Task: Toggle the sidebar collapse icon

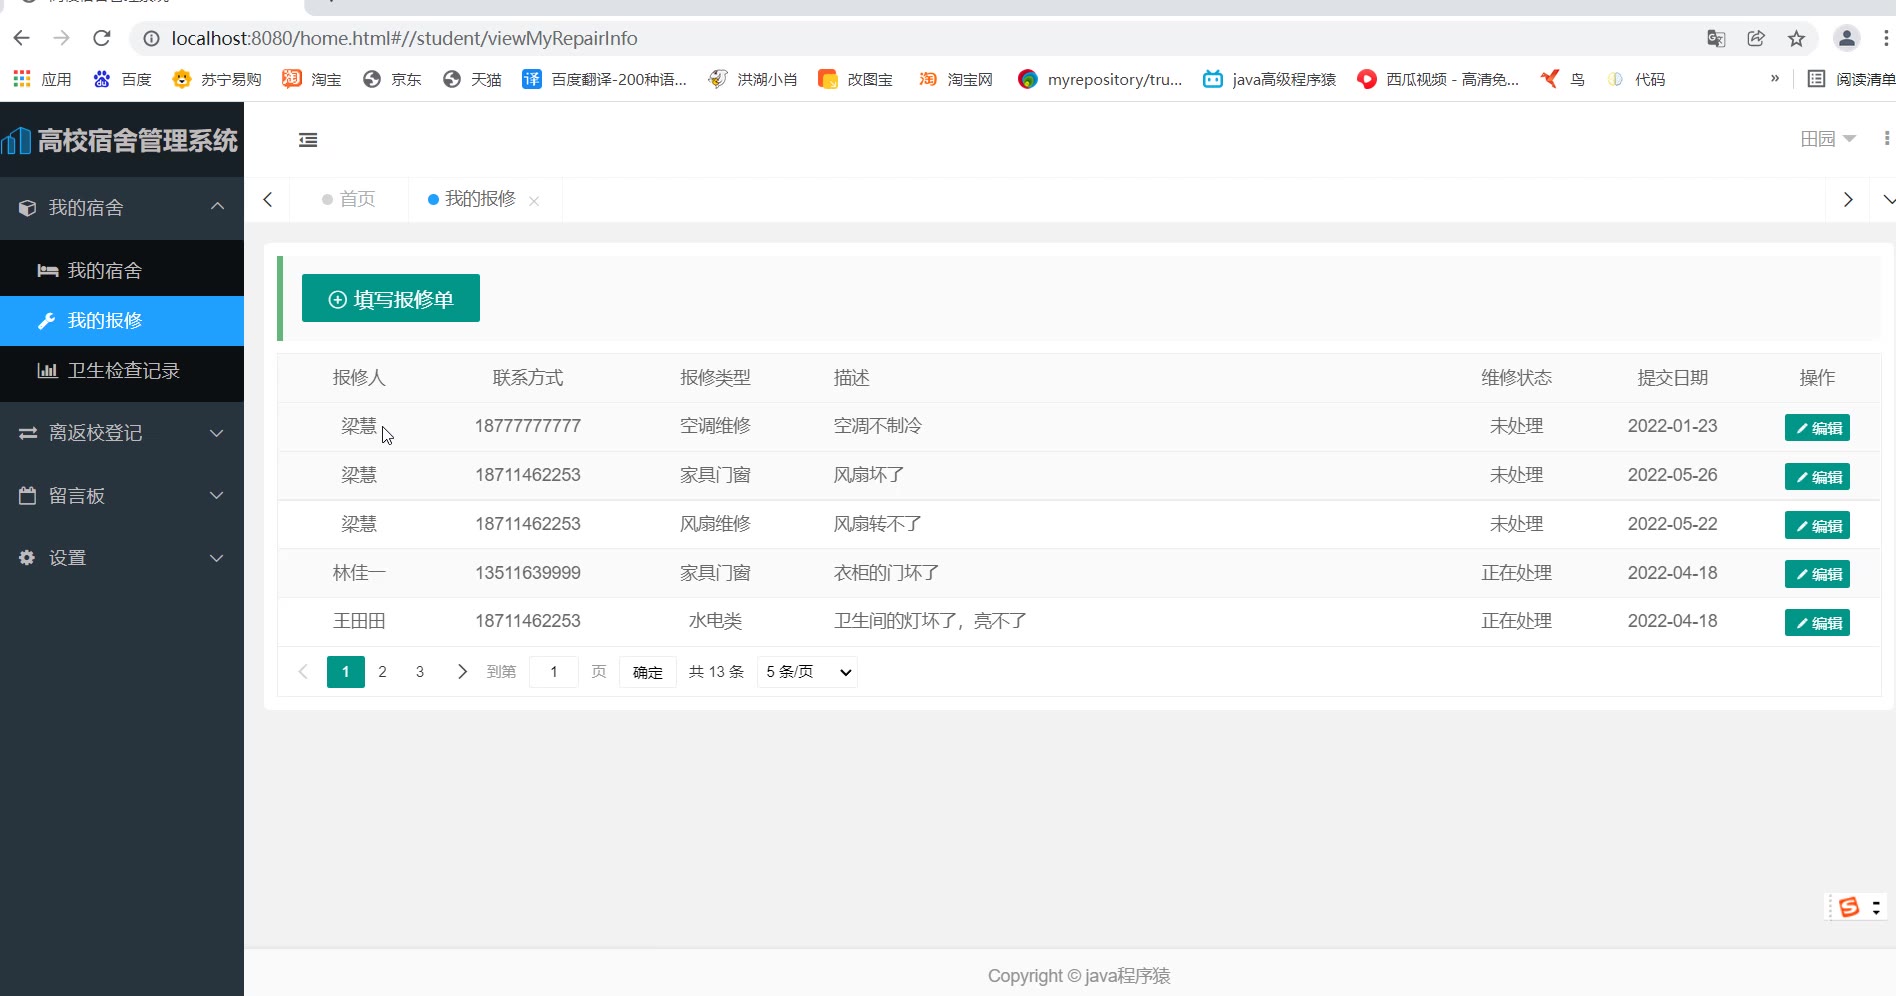Action: [308, 140]
